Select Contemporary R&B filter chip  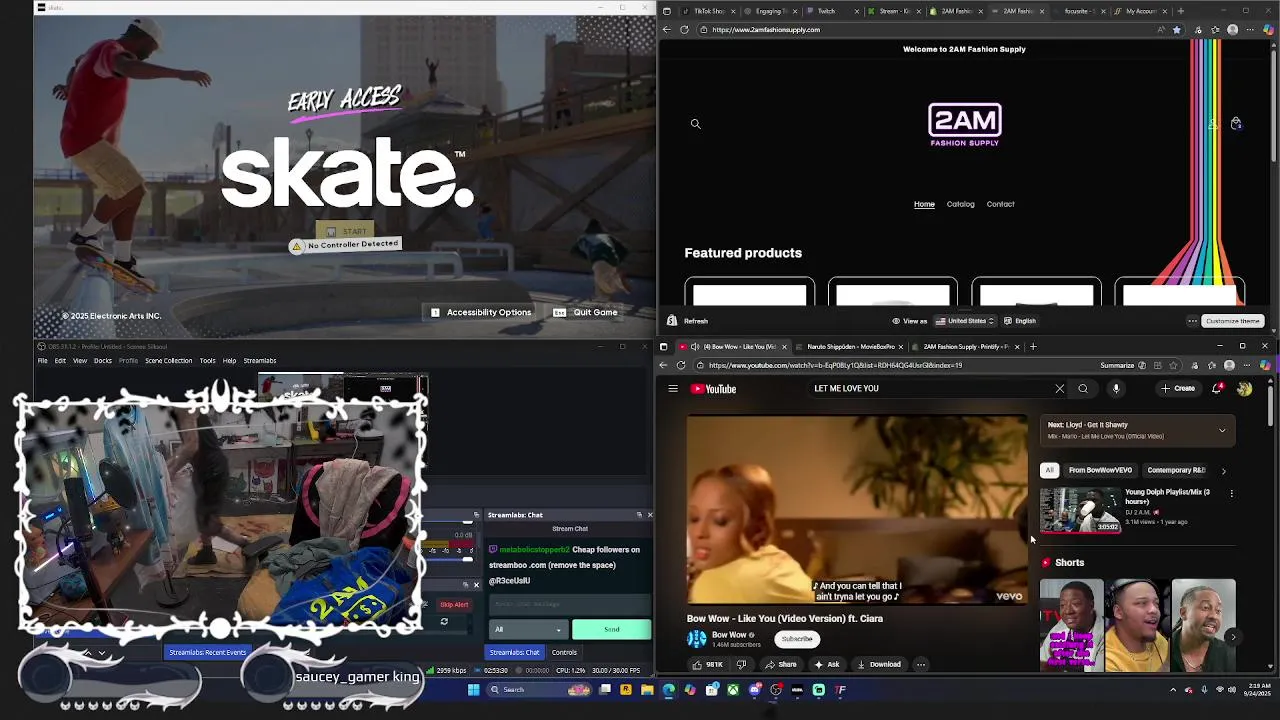[x=1176, y=471]
